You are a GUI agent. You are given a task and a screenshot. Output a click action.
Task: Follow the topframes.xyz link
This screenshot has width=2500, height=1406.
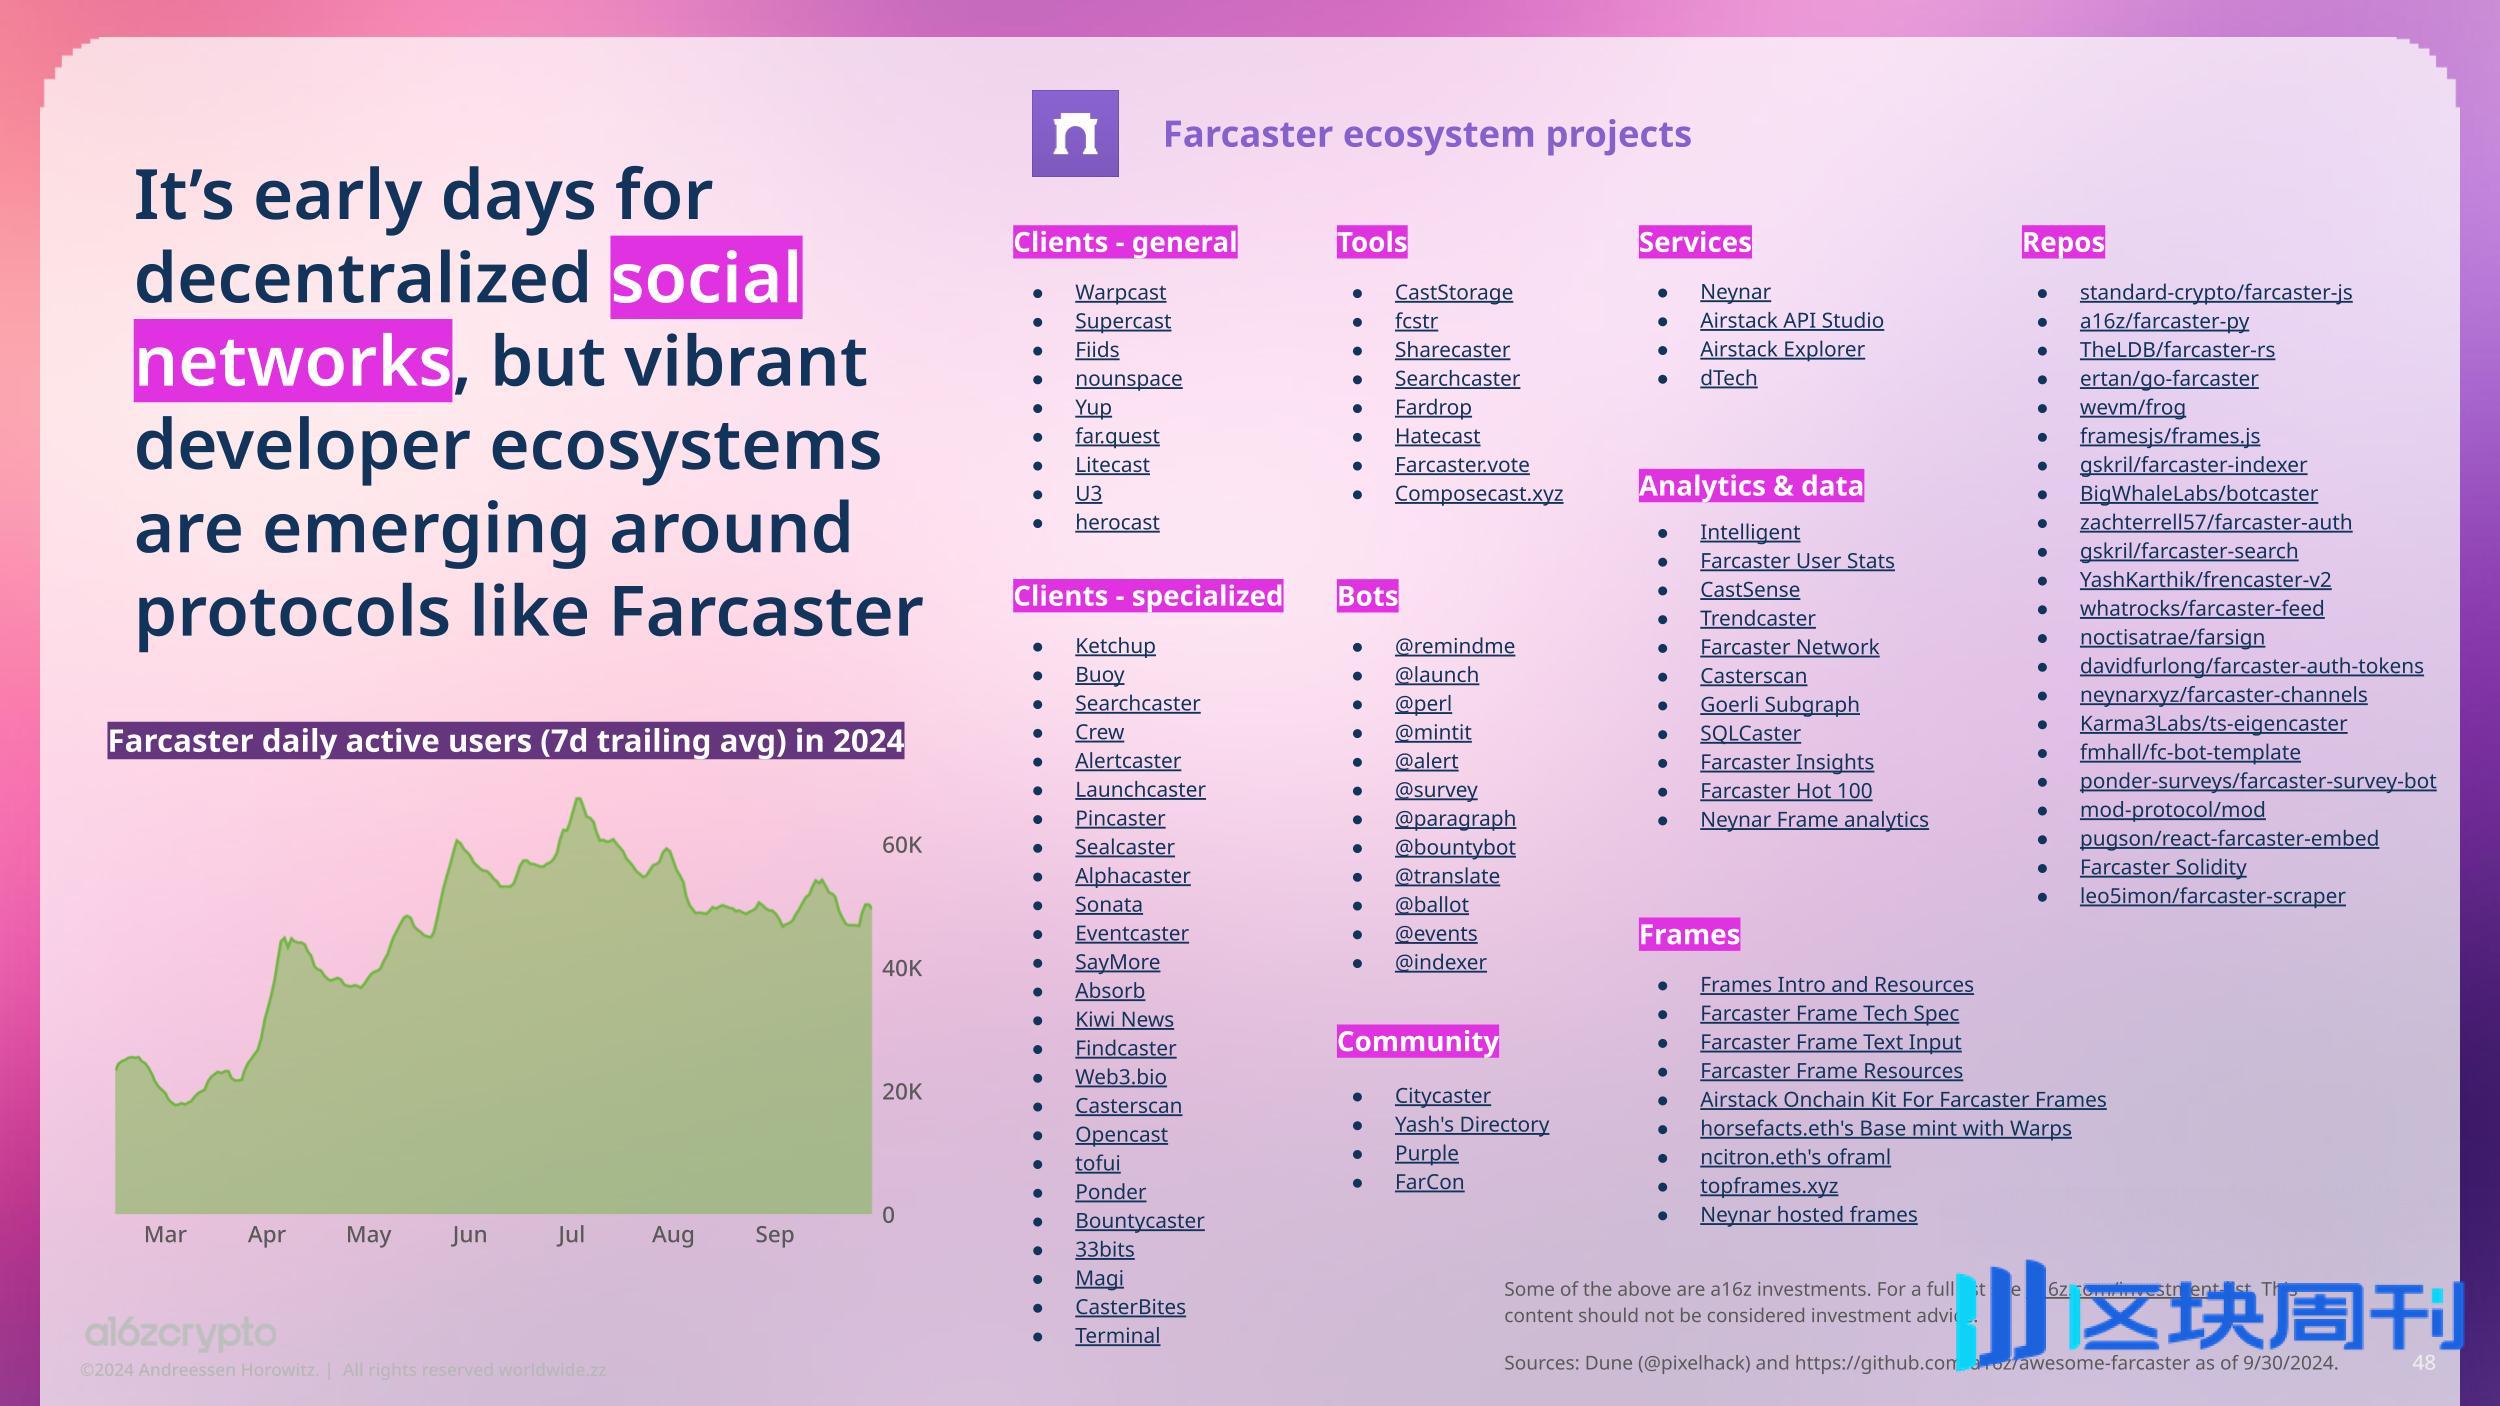tap(1769, 1186)
